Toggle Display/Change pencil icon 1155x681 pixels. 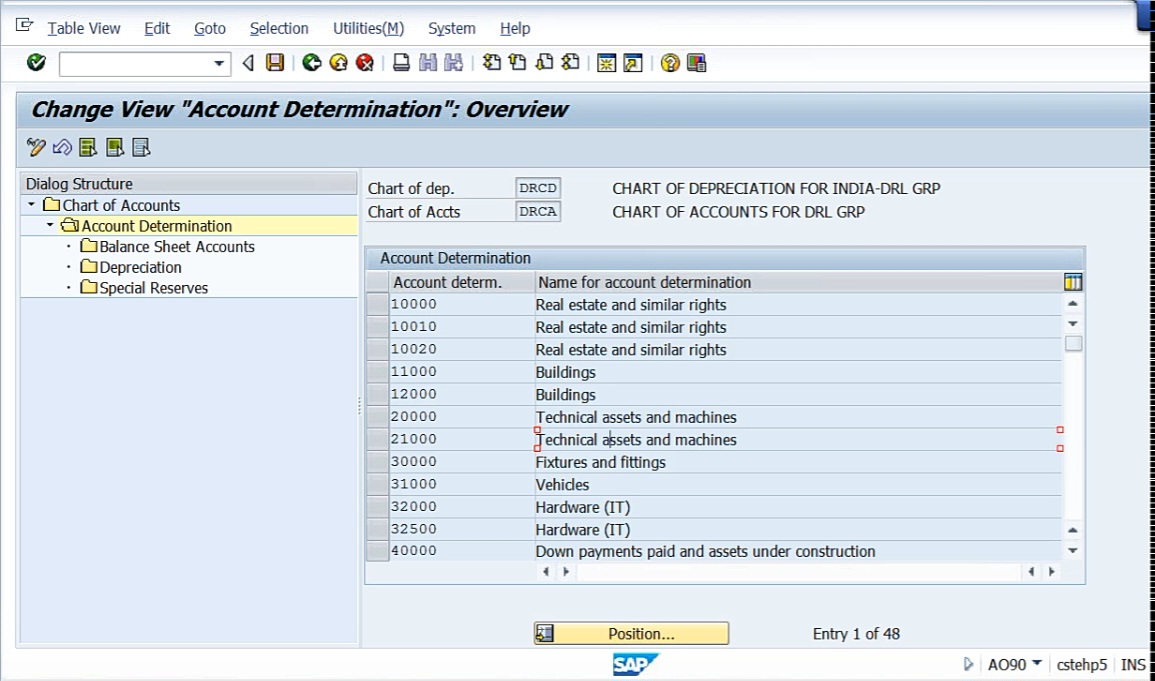(35, 147)
